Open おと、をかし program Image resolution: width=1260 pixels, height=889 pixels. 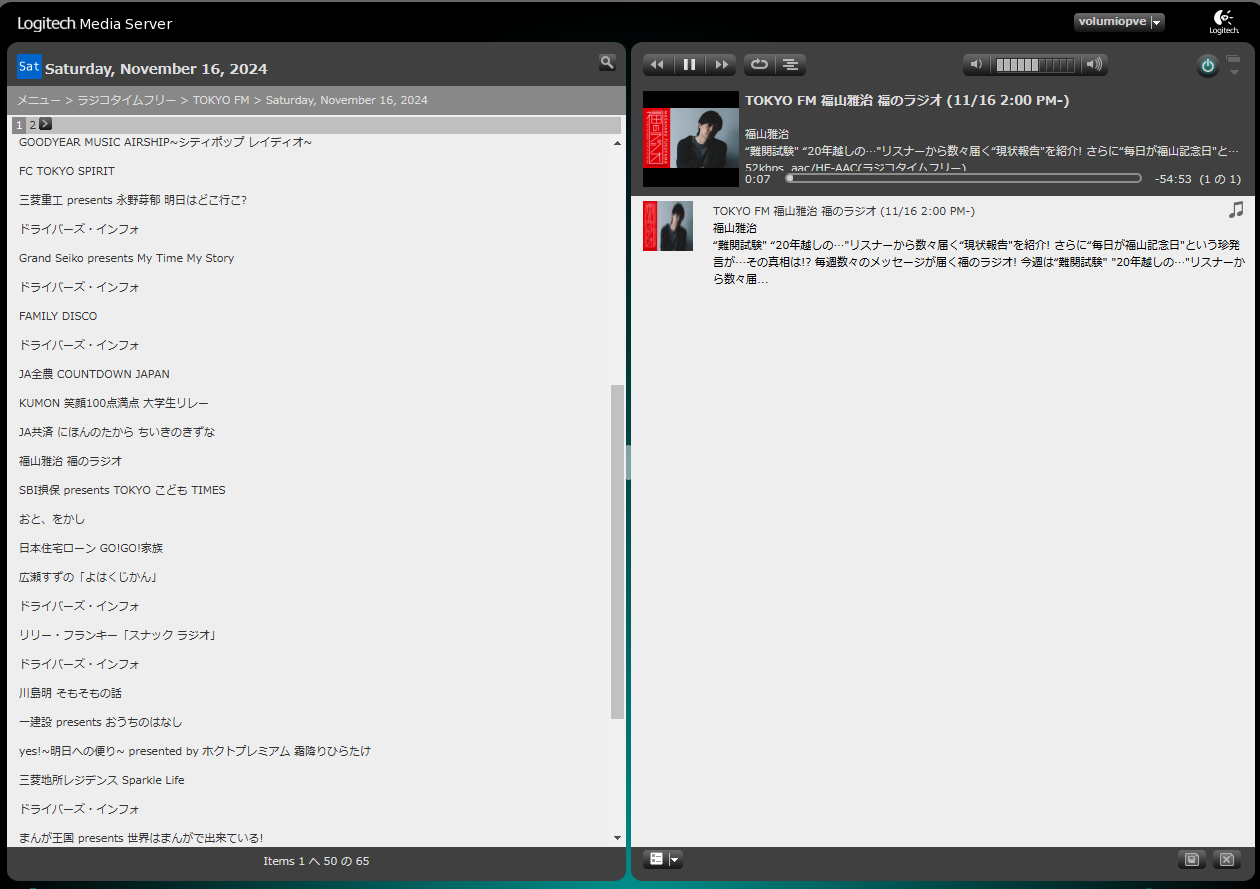pos(52,519)
